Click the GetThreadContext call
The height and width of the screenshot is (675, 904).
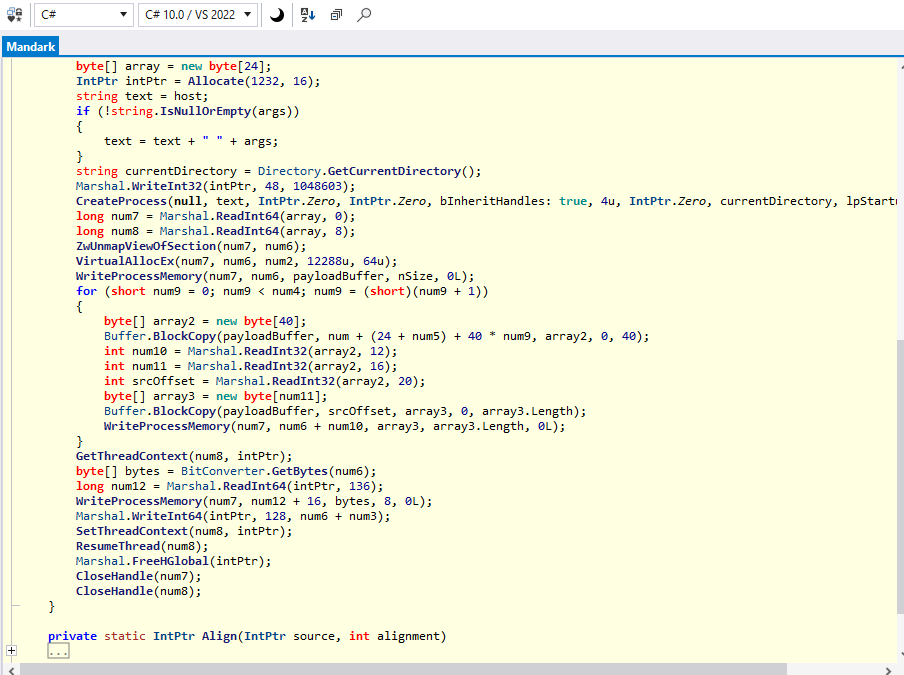(131, 456)
